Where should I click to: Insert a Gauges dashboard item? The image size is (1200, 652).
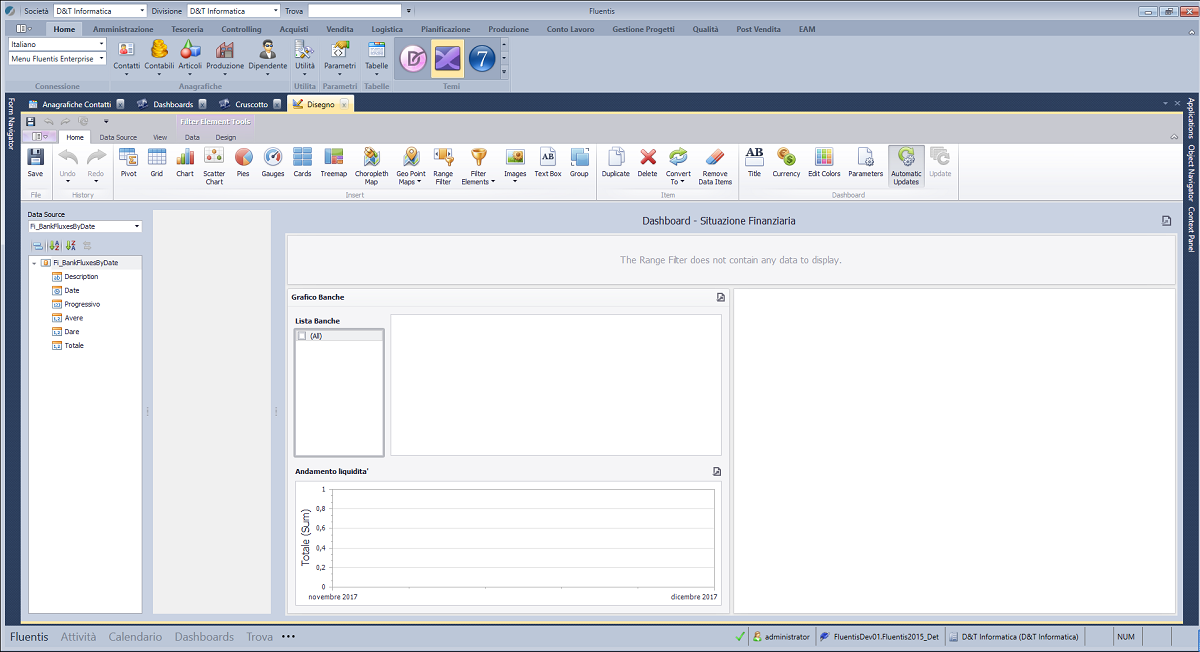pos(273,162)
